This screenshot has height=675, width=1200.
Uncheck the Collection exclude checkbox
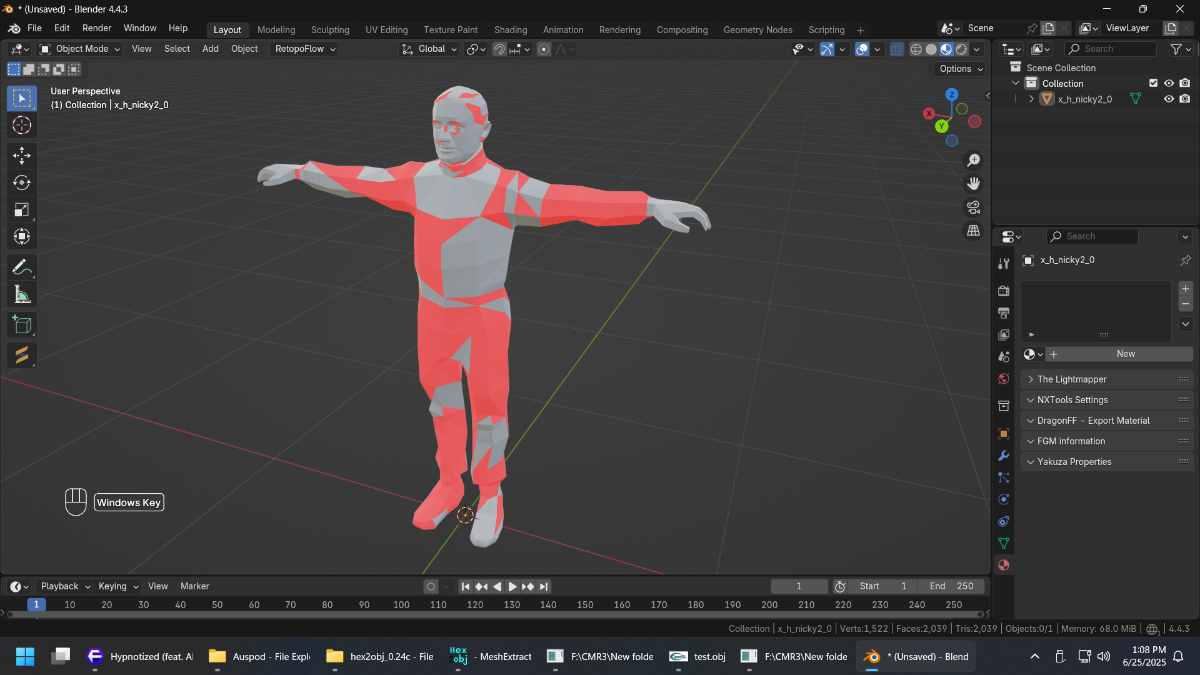pos(1153,83)
